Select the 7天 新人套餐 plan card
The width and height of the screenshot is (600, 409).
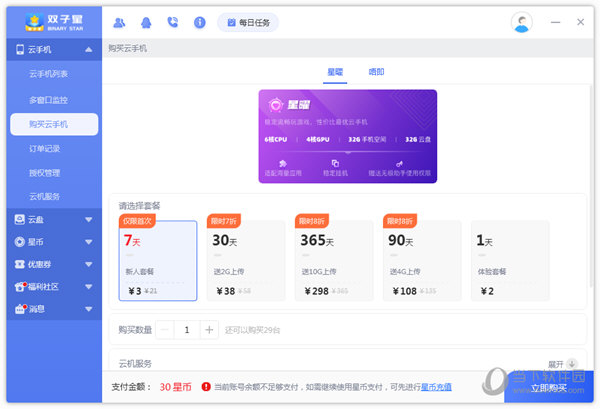158,261
